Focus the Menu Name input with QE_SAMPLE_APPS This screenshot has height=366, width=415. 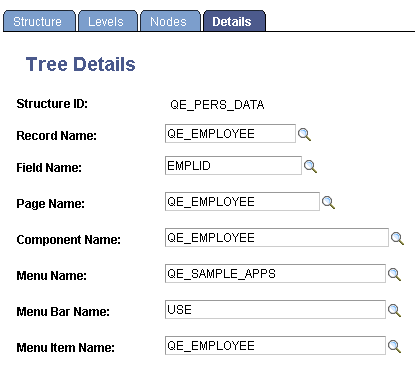click(x=275, y=274)
